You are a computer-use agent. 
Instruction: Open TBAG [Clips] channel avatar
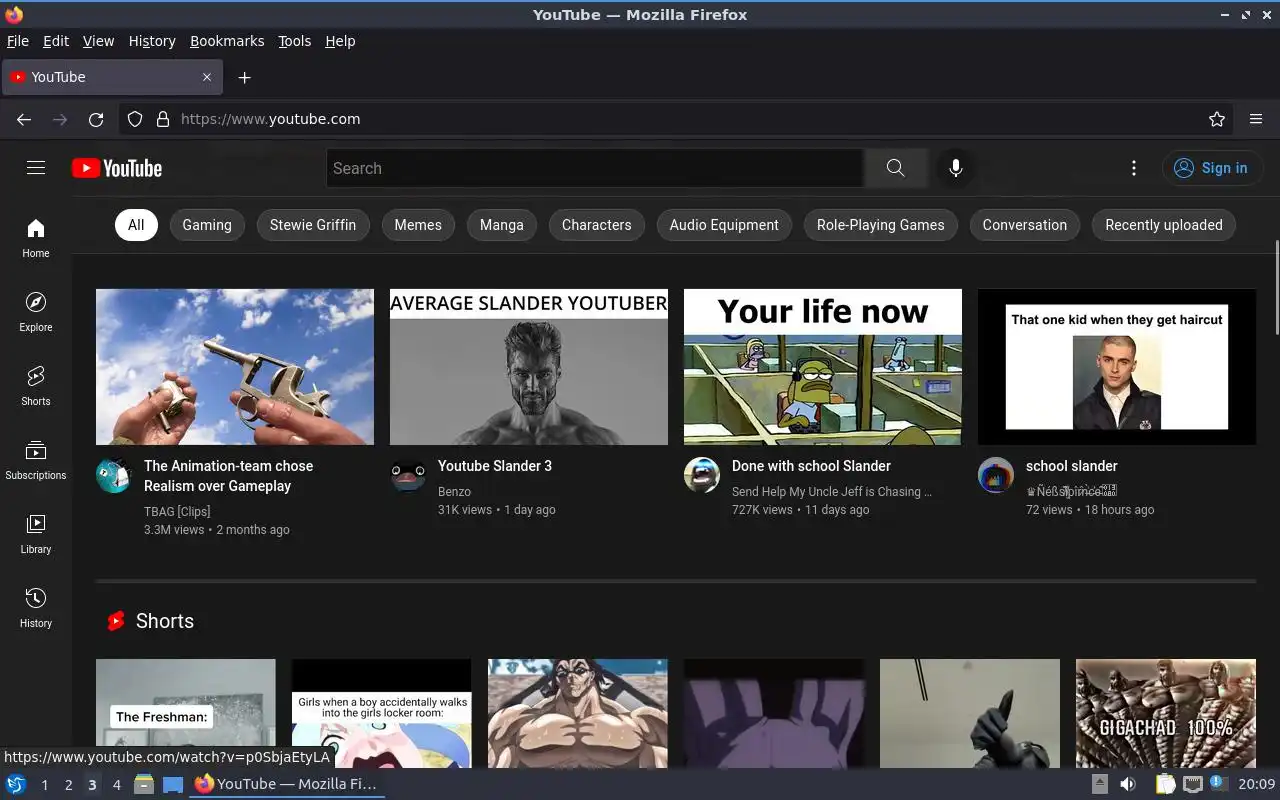pyautogui.click(x=114, y=475)
